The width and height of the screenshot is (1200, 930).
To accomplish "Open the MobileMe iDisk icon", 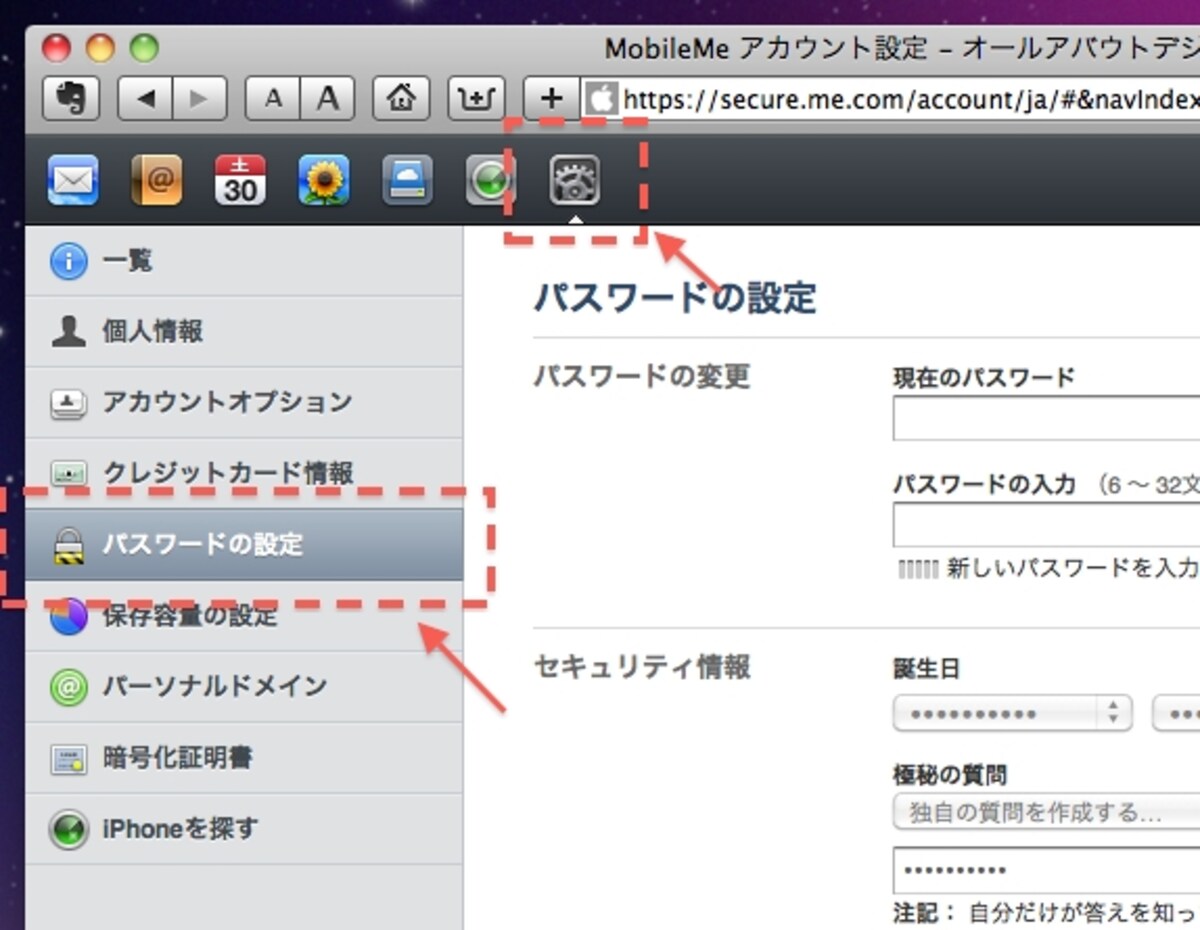I will click(x=407, y=181).
